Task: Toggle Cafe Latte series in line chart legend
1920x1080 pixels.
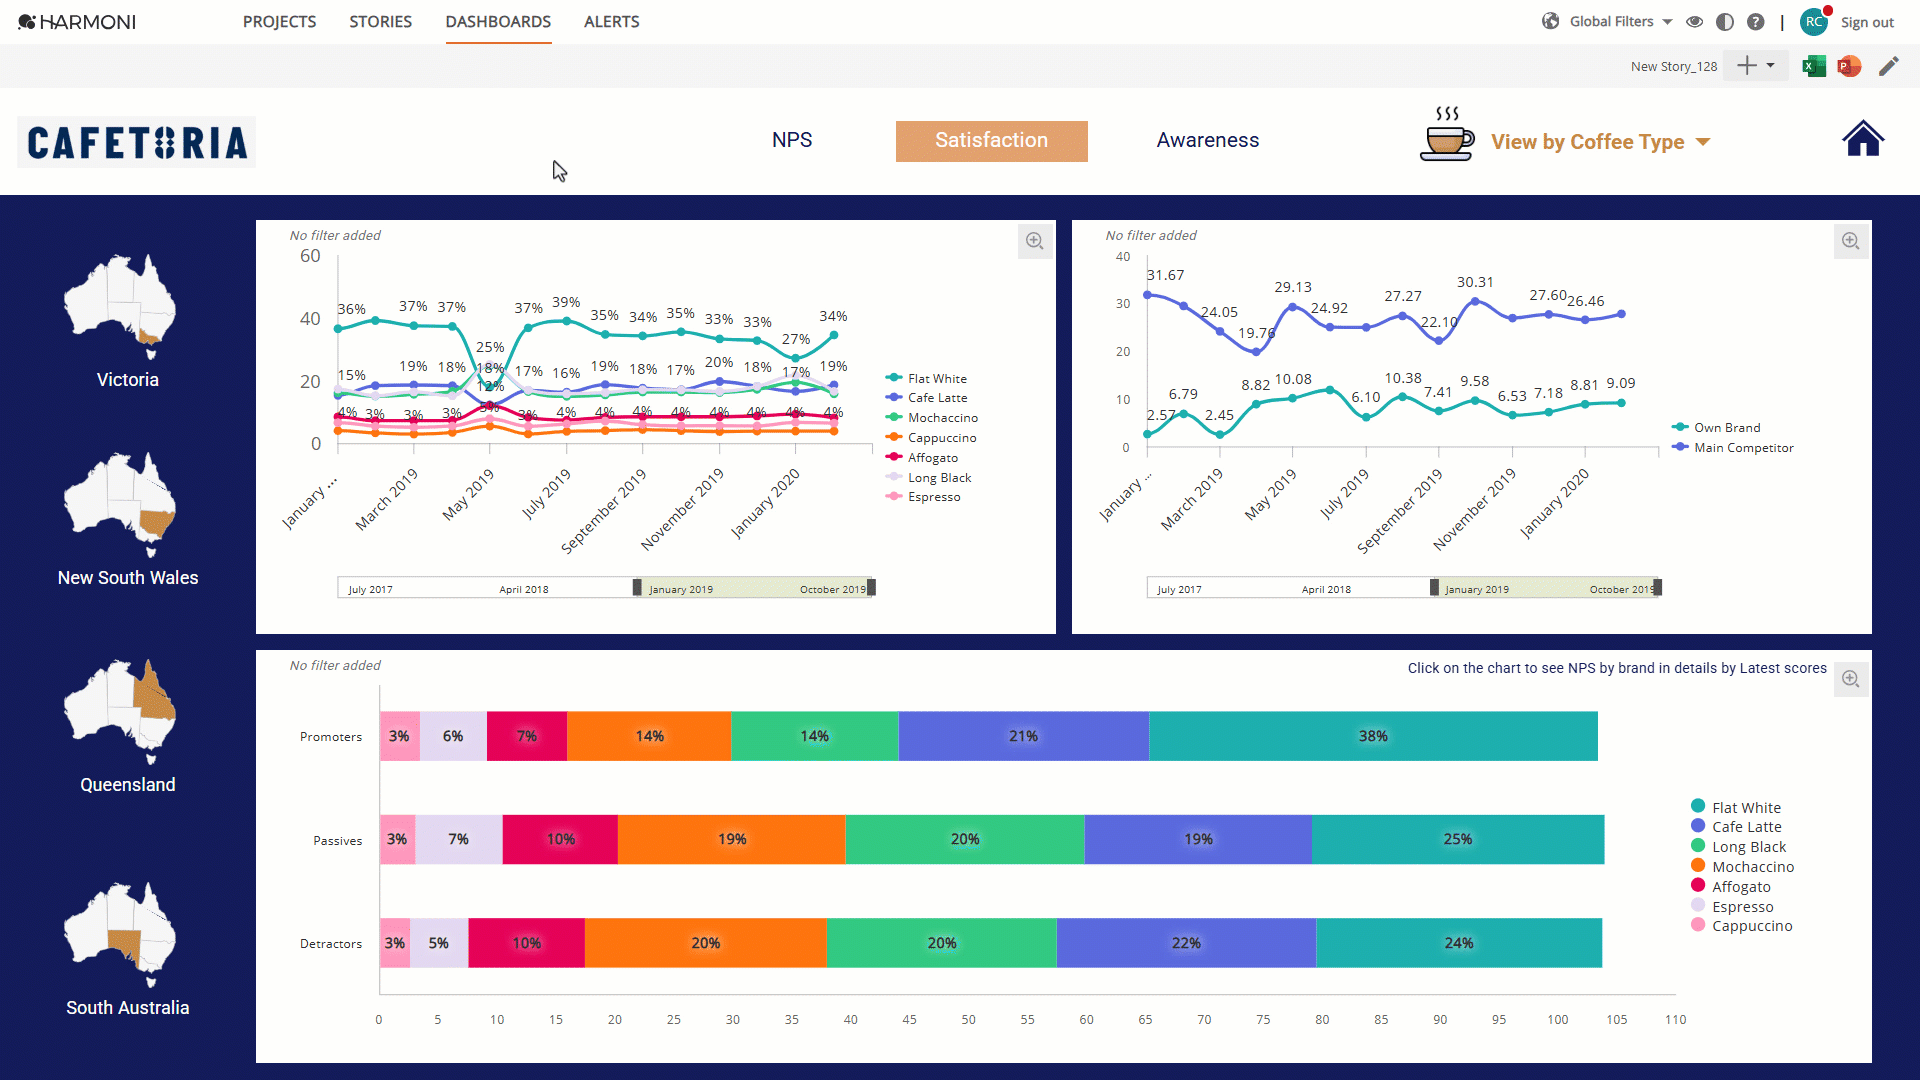Action: pos(926,398)
